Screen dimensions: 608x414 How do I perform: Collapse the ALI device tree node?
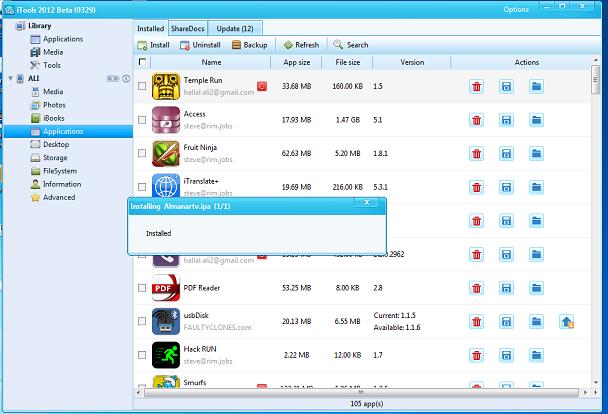[x=10, y=78]
